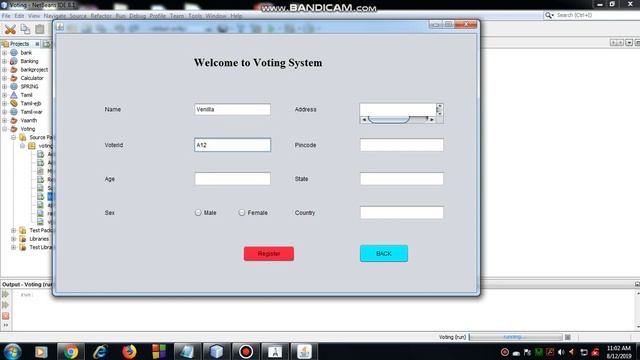Click the Re-run icon in Output panel
The image size is (640, 360).
(6, 294)
